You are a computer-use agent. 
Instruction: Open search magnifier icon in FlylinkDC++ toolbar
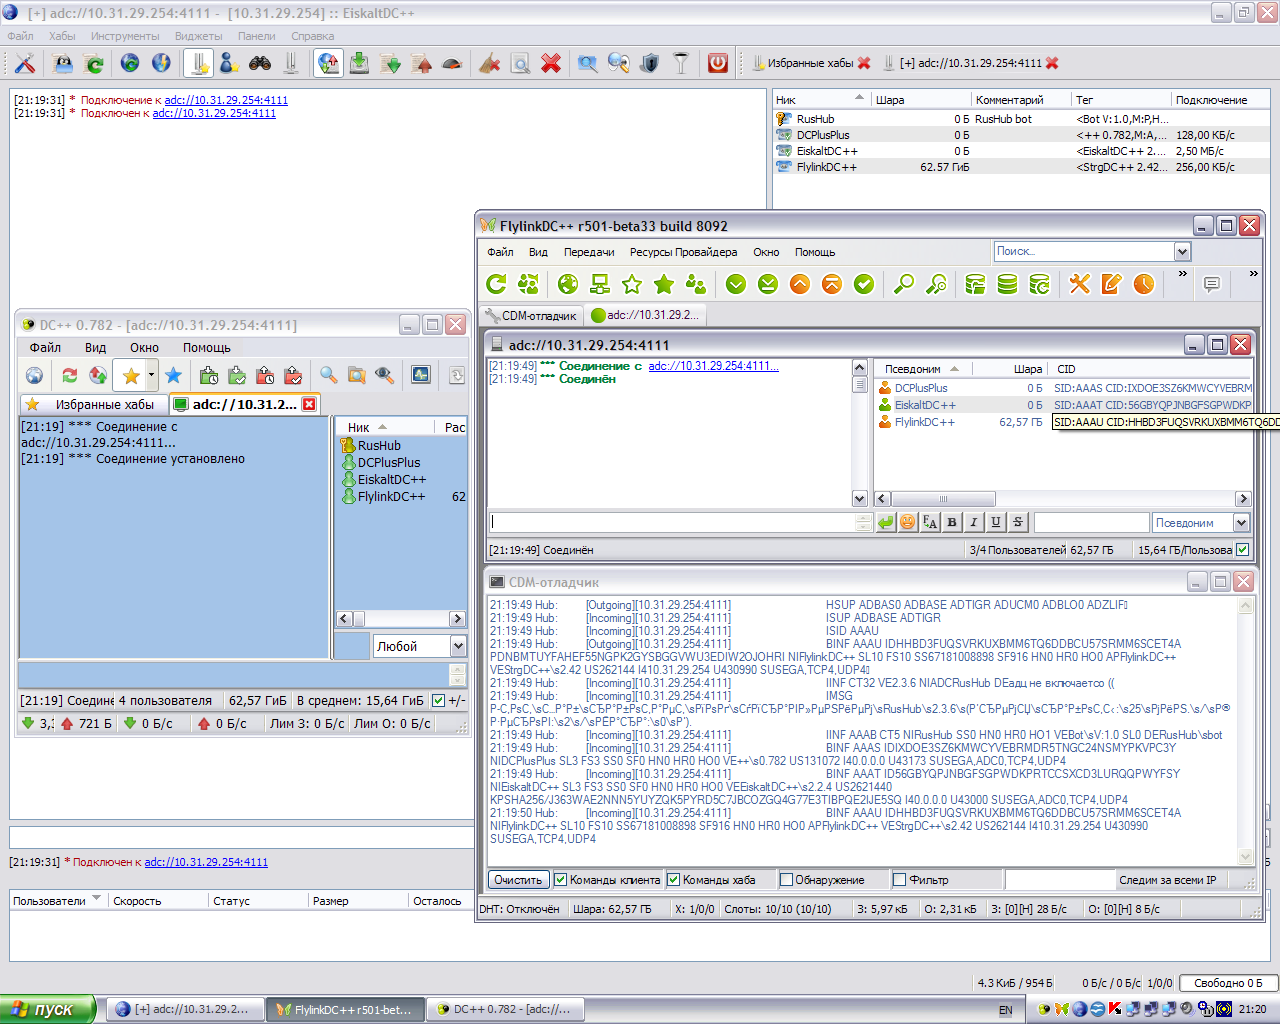(x=904, y=284)
